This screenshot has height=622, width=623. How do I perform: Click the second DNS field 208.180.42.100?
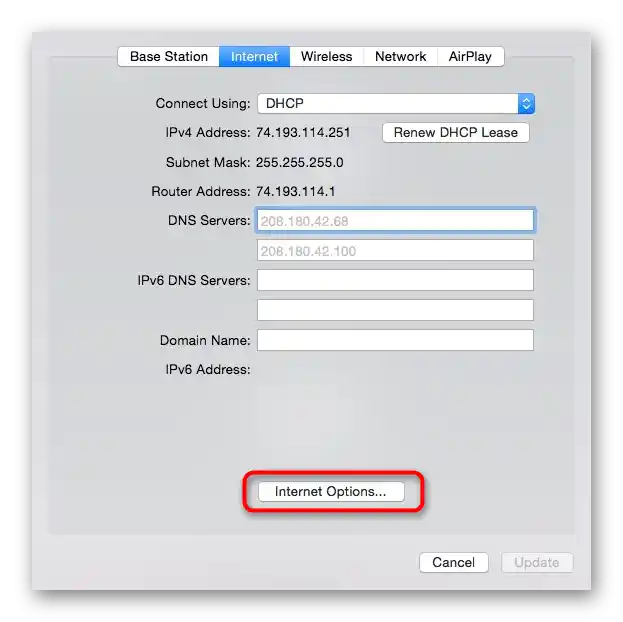click(x=395, y=250)
